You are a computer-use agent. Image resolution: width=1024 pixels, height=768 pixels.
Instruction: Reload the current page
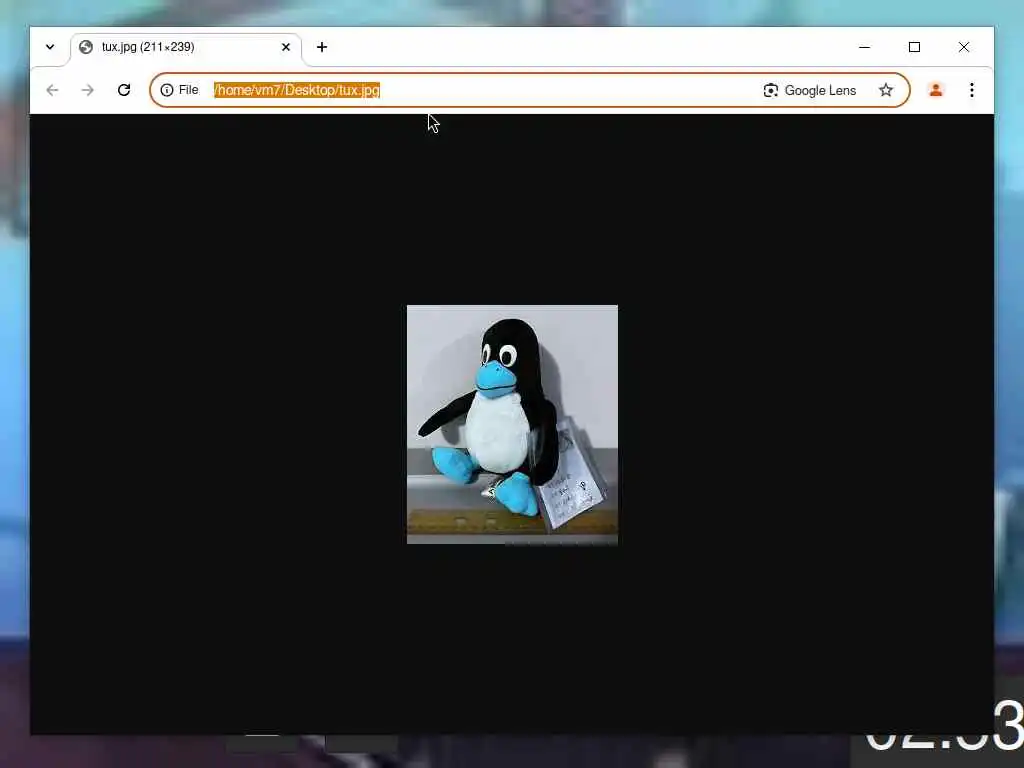tap(123, 90)
